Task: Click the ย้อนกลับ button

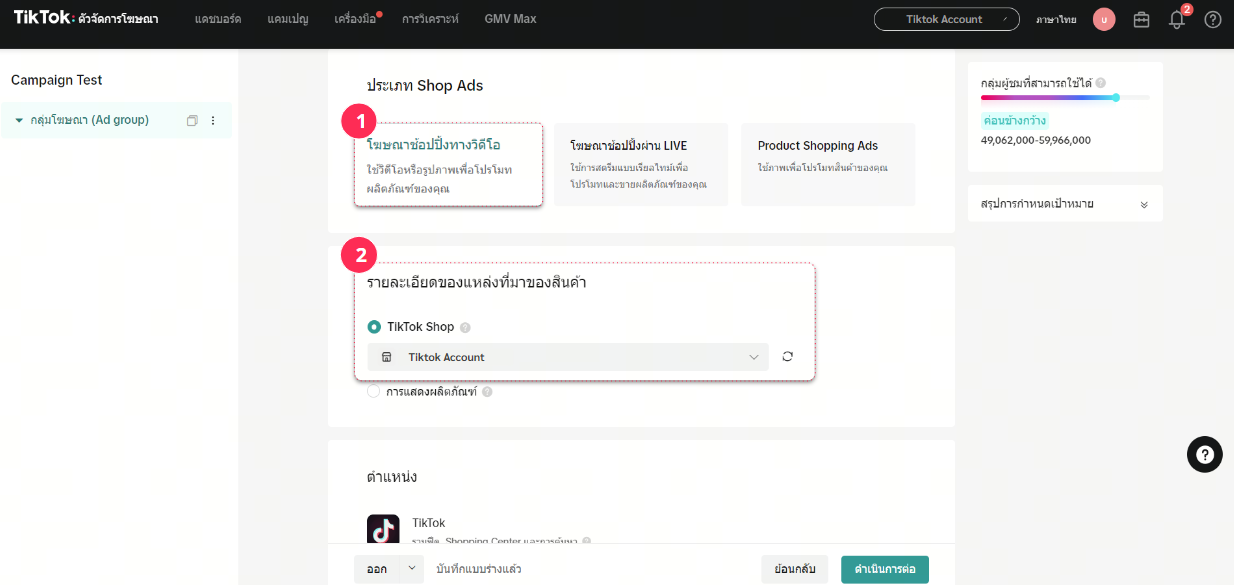Action: click(x=795, y=569)
